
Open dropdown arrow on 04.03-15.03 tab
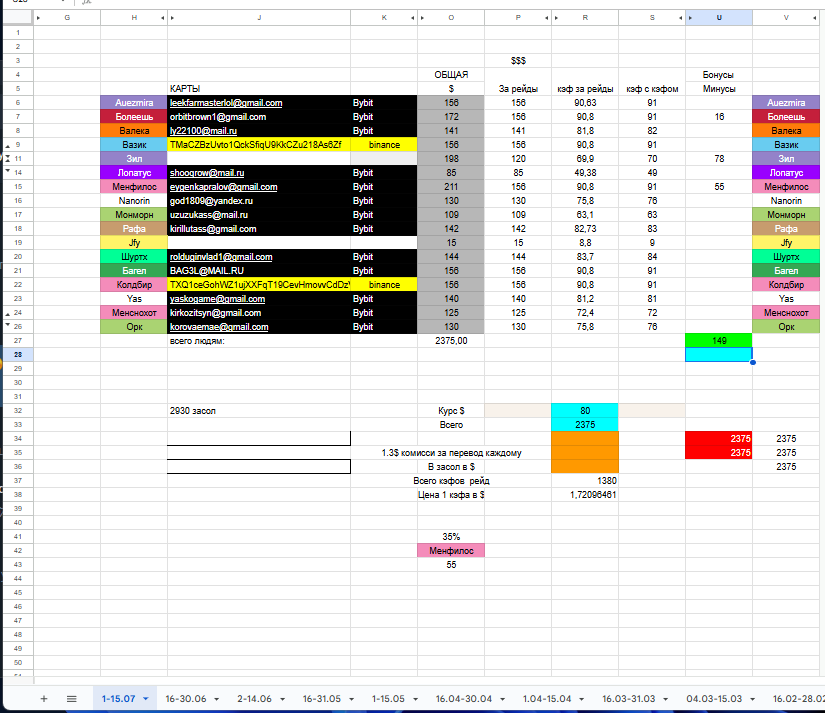[x=752, y=699]
